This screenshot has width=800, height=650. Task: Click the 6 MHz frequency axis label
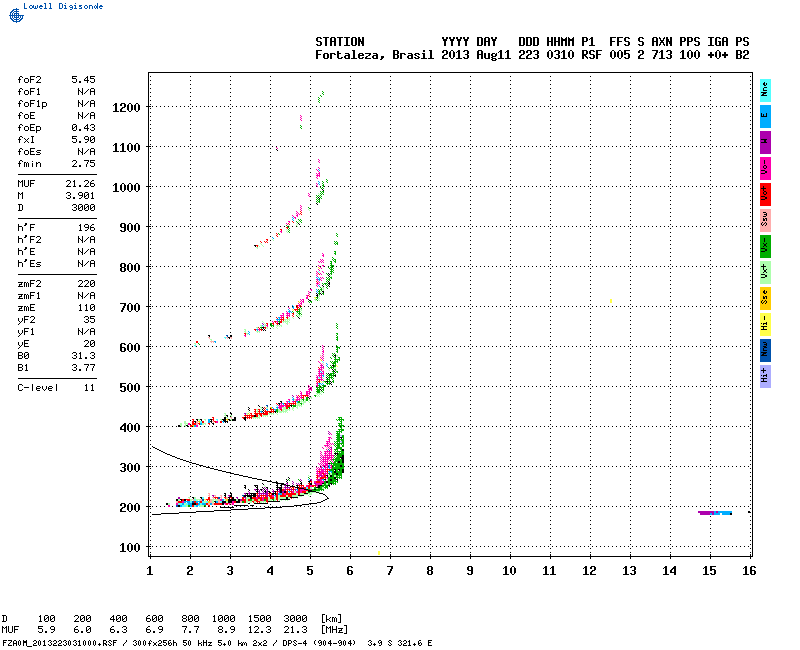point(350,571)
